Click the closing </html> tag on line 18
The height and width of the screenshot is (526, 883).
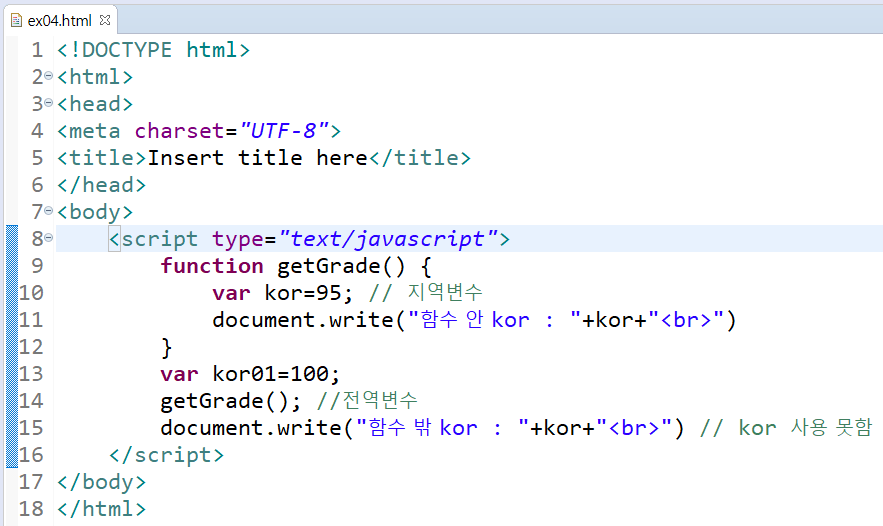click(x=101, y=509)
